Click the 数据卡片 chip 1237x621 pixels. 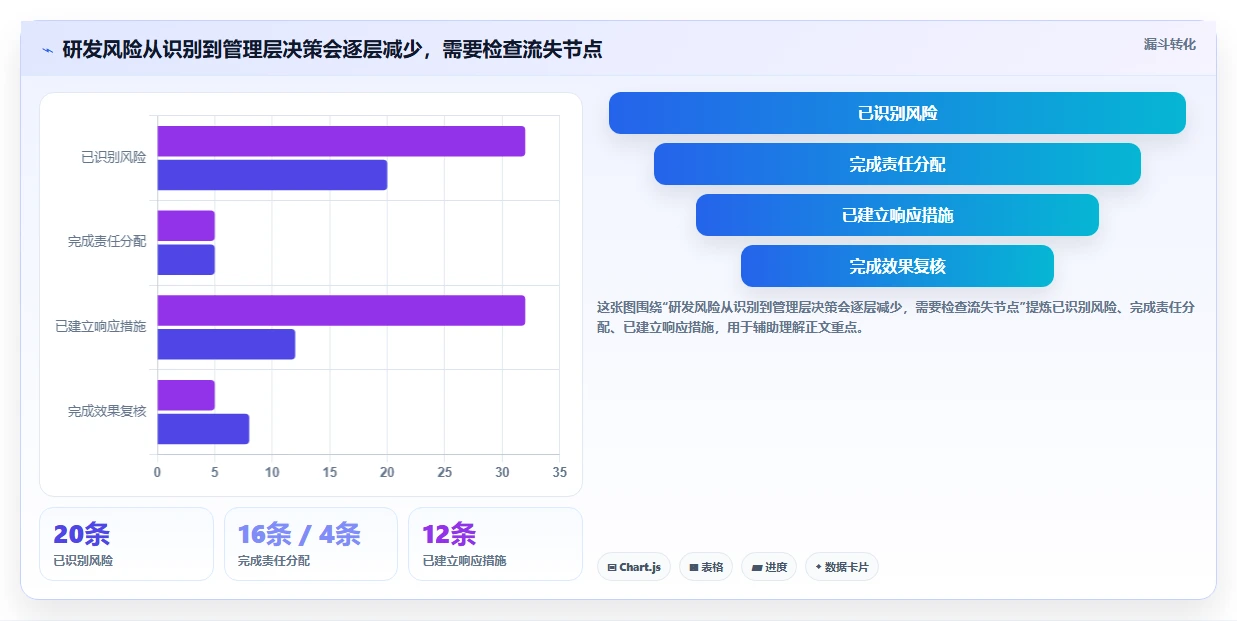[842, 567]
